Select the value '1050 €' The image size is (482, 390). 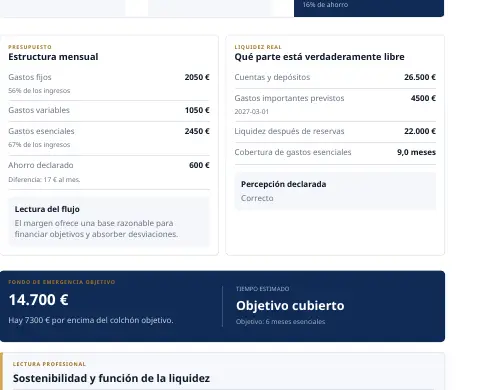tap(197, 110)
